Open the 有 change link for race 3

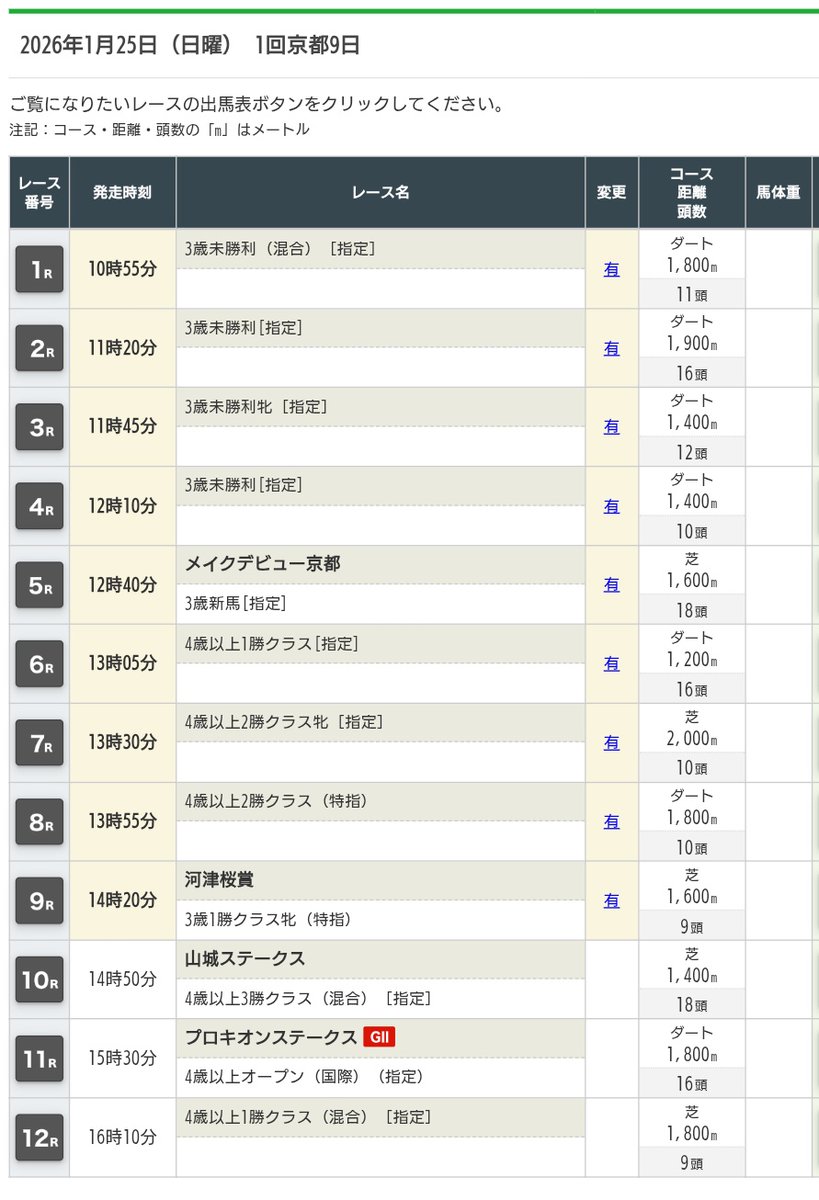coord(610,427)
